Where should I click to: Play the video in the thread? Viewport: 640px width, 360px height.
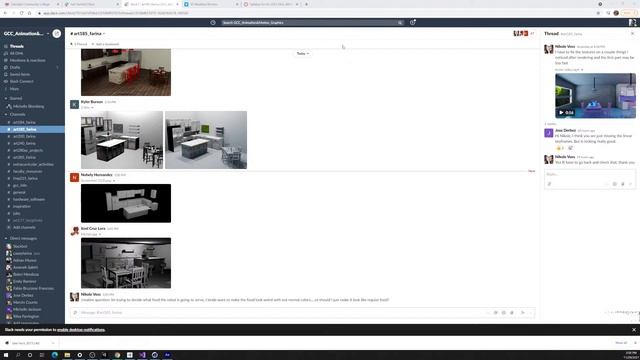coord(562,113)
